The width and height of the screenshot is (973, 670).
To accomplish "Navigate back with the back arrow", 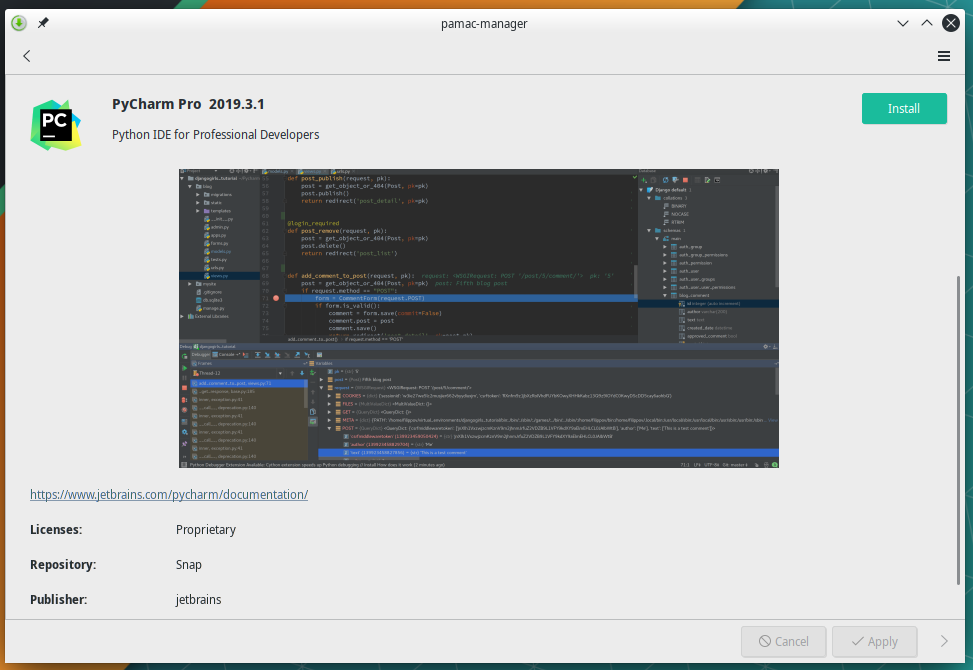I will [26, 56].
